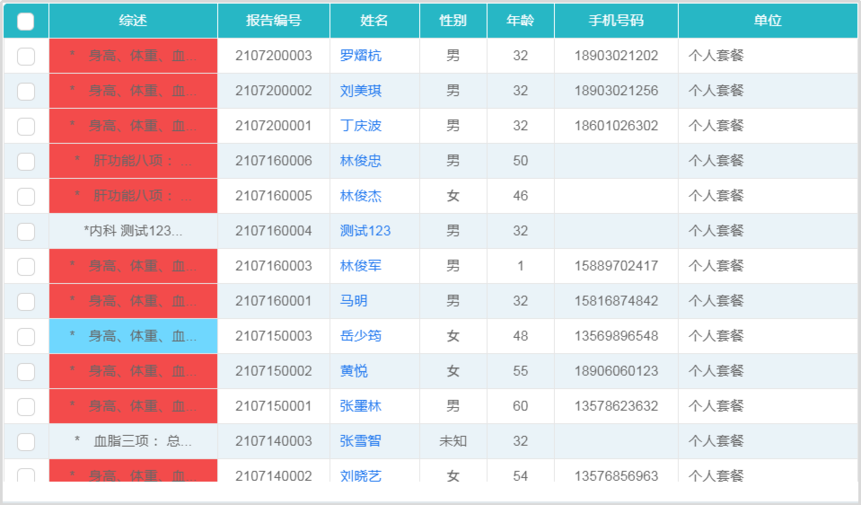The width and height of the screenshot is (861, 505).
Task: Select the checkbox for 张墨林's row
Action: (26, 407)
